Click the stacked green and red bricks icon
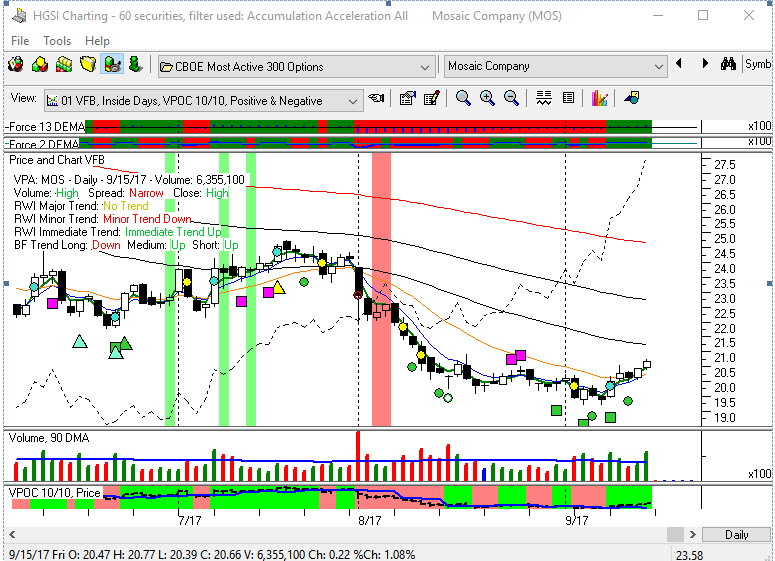775x561 pixels. pos(64,65)
